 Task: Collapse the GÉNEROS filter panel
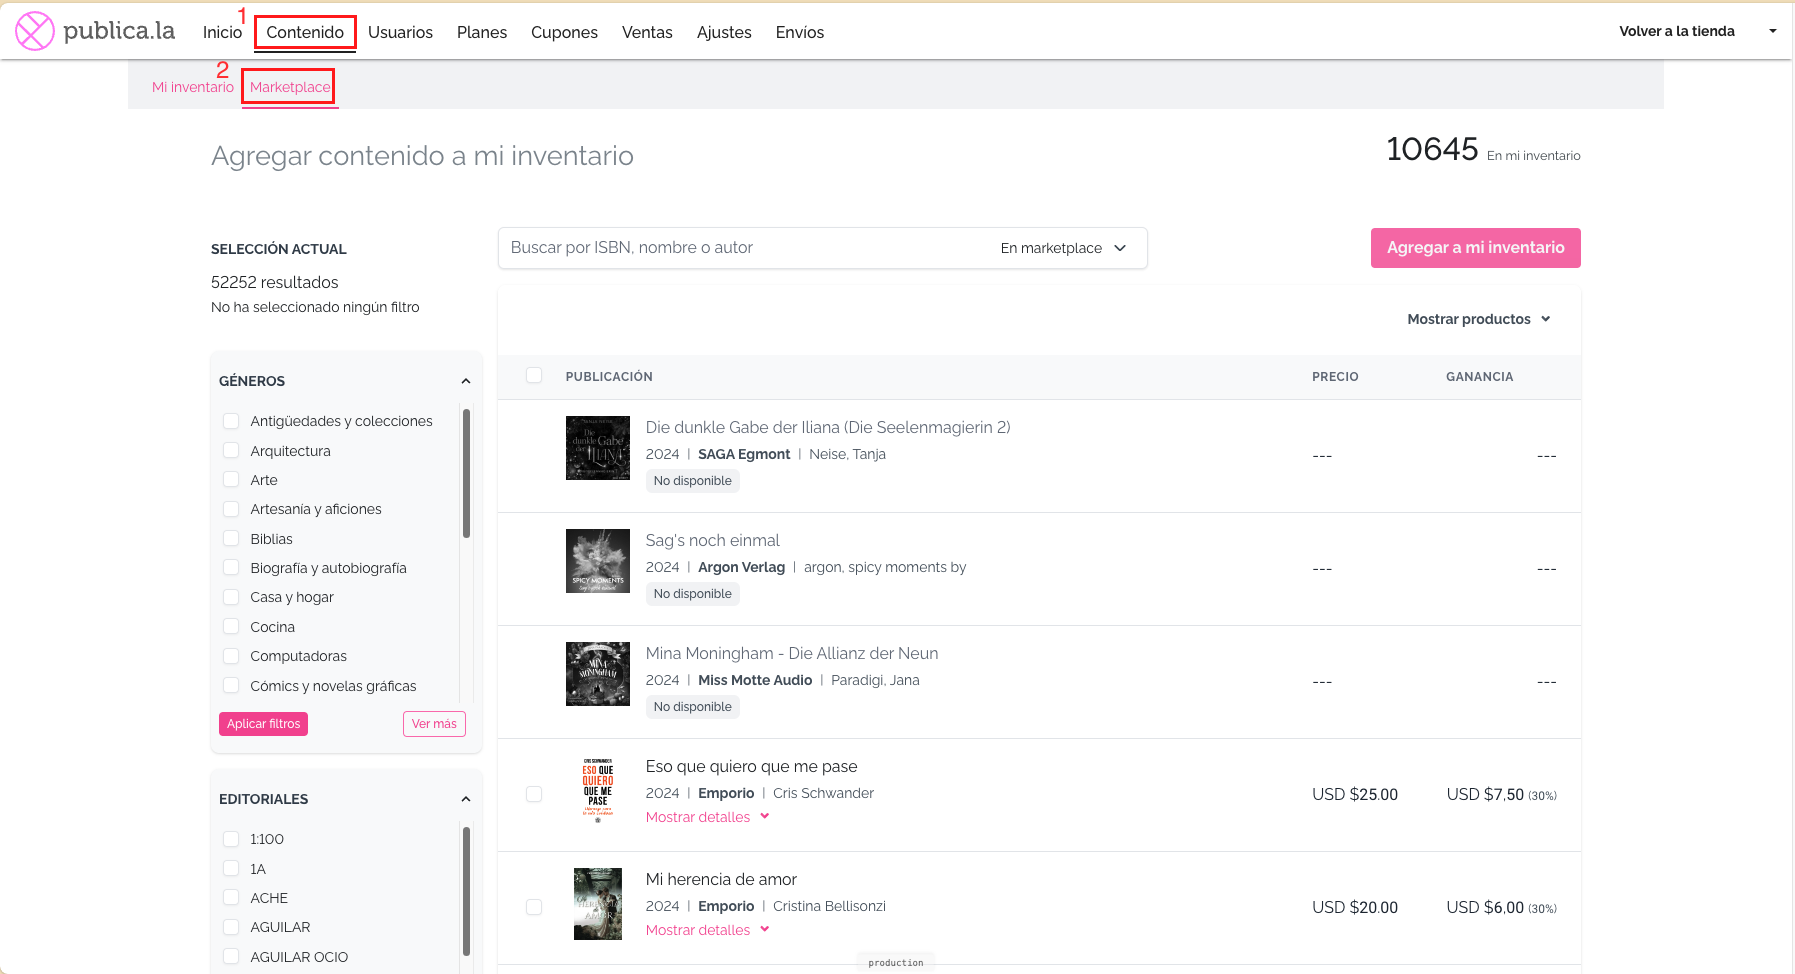[x=465, y=380]
